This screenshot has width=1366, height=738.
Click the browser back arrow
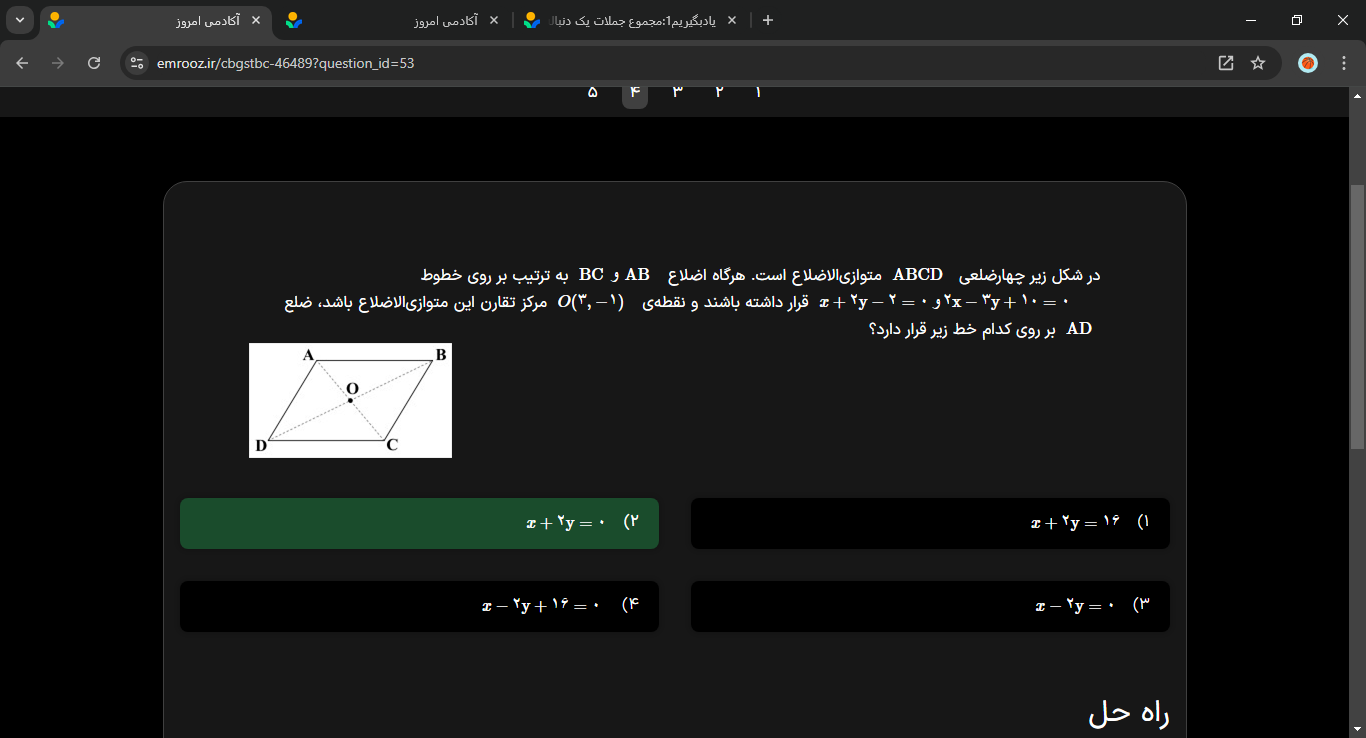tap(22, 63)
